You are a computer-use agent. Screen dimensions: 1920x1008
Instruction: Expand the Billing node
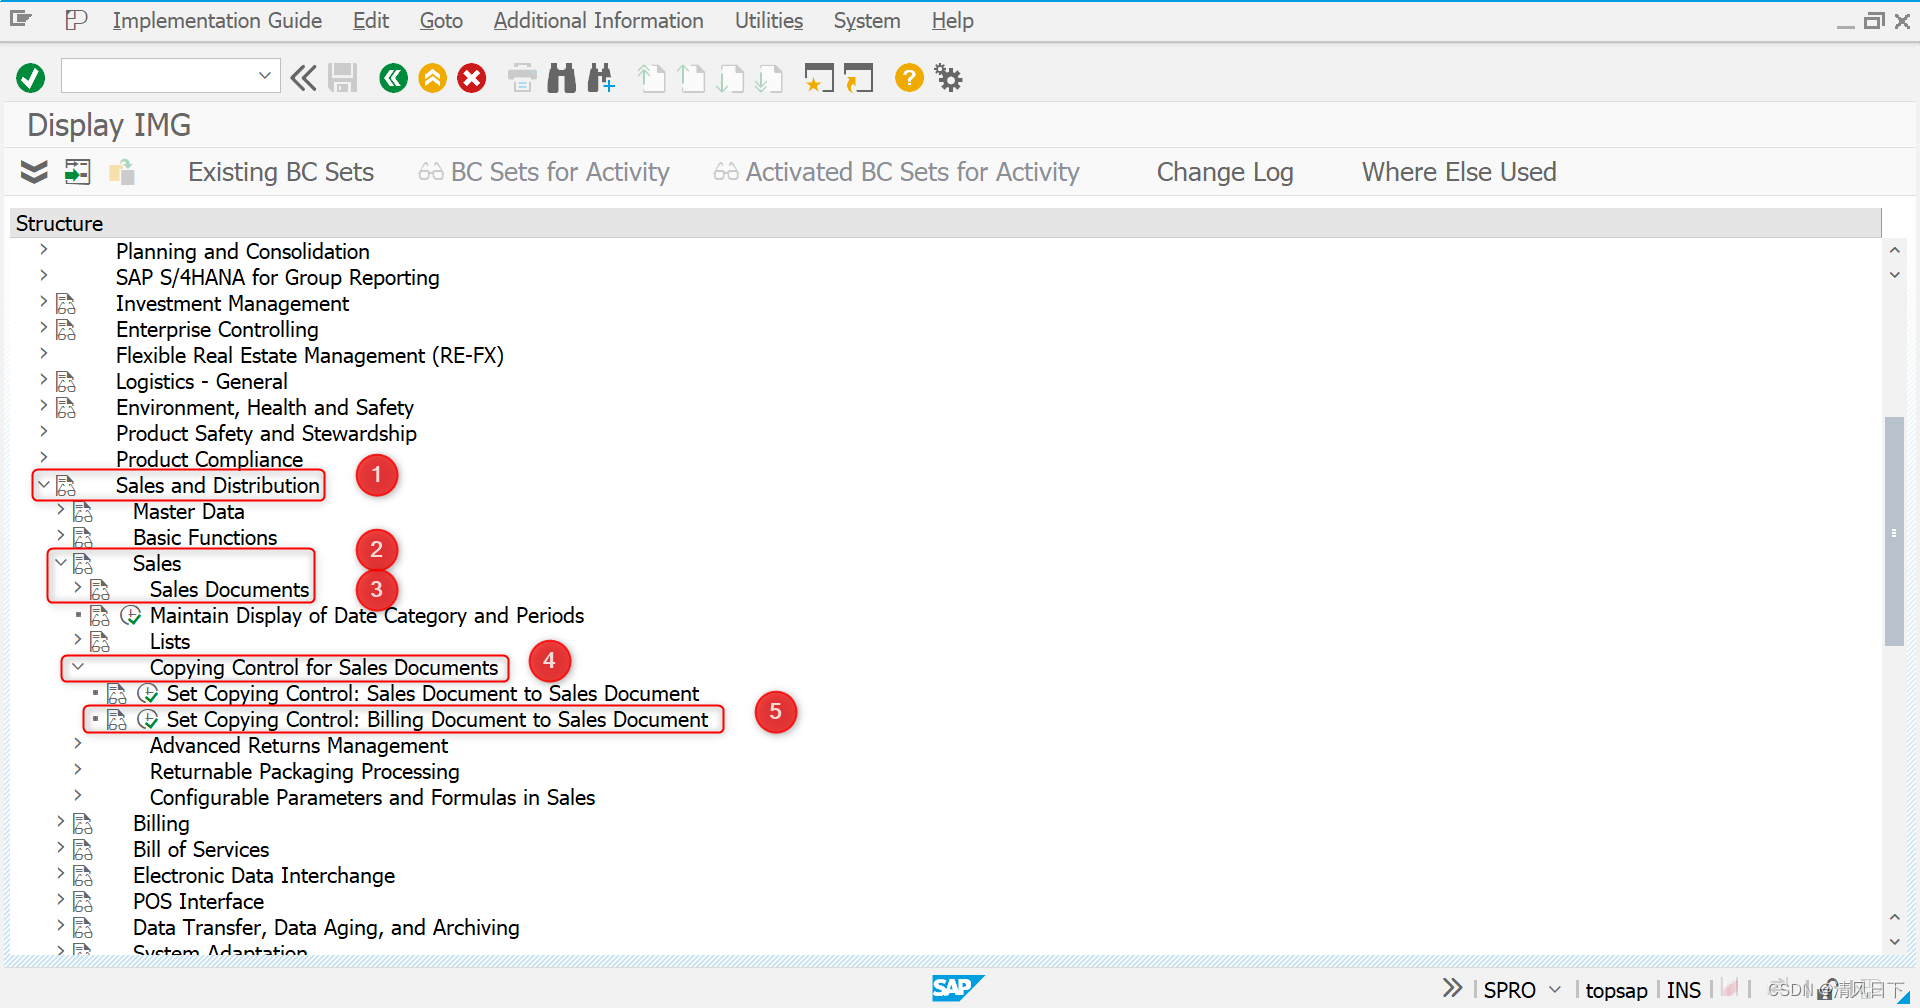[61, 822]
